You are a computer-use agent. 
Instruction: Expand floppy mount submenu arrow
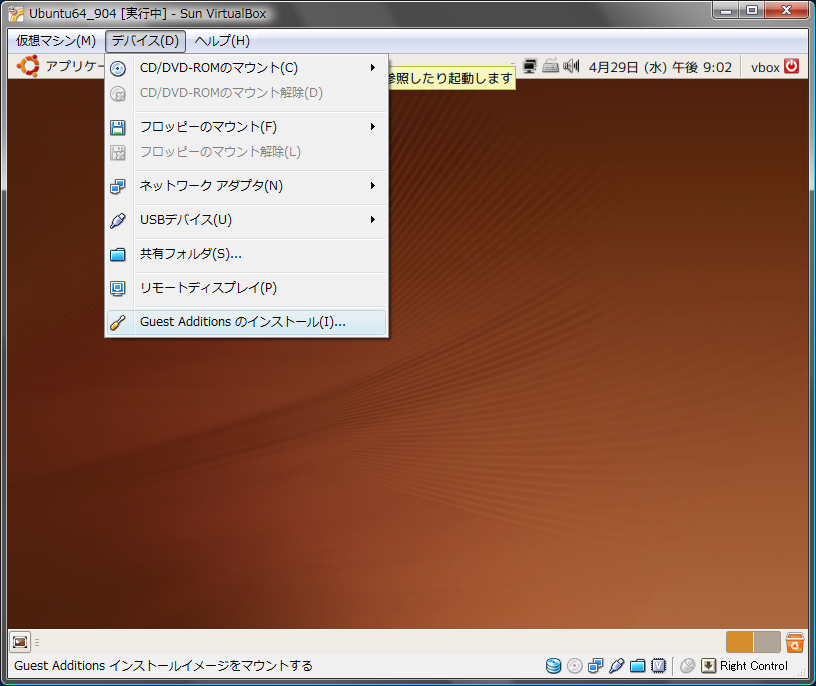(373, 126)
